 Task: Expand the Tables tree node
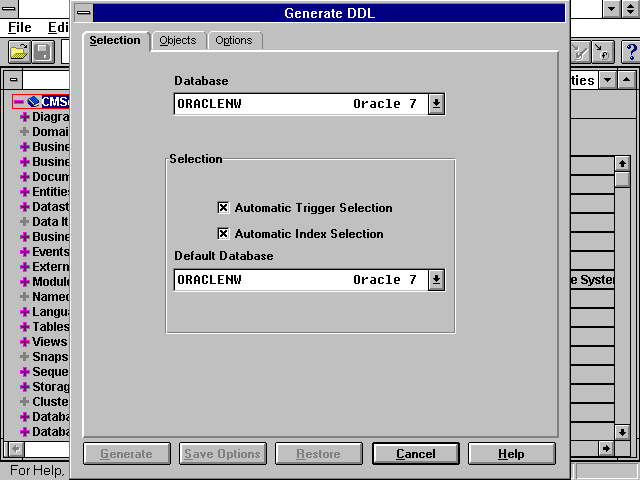click(24, 327)
